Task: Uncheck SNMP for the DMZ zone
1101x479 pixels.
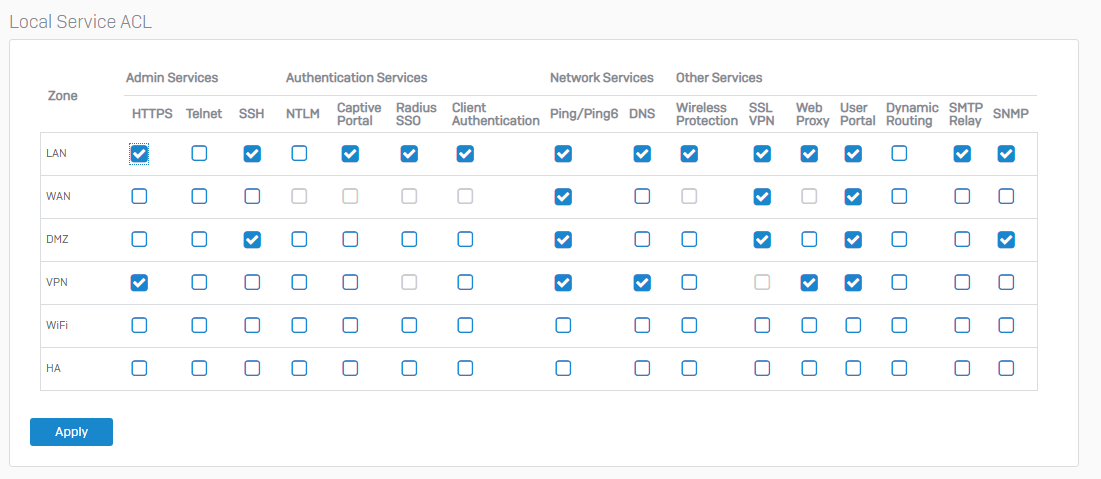Action: click(x=1006, y=240)
